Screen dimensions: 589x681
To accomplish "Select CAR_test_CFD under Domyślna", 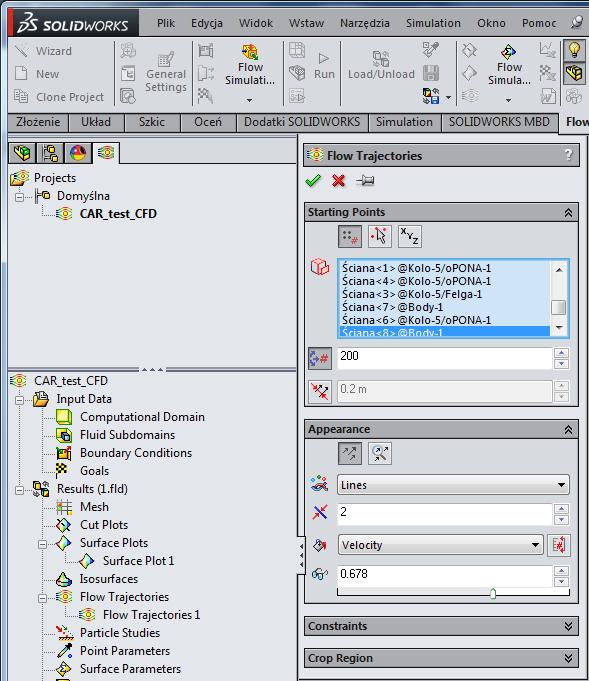I will pyautogui.click(x=118, y=214).
